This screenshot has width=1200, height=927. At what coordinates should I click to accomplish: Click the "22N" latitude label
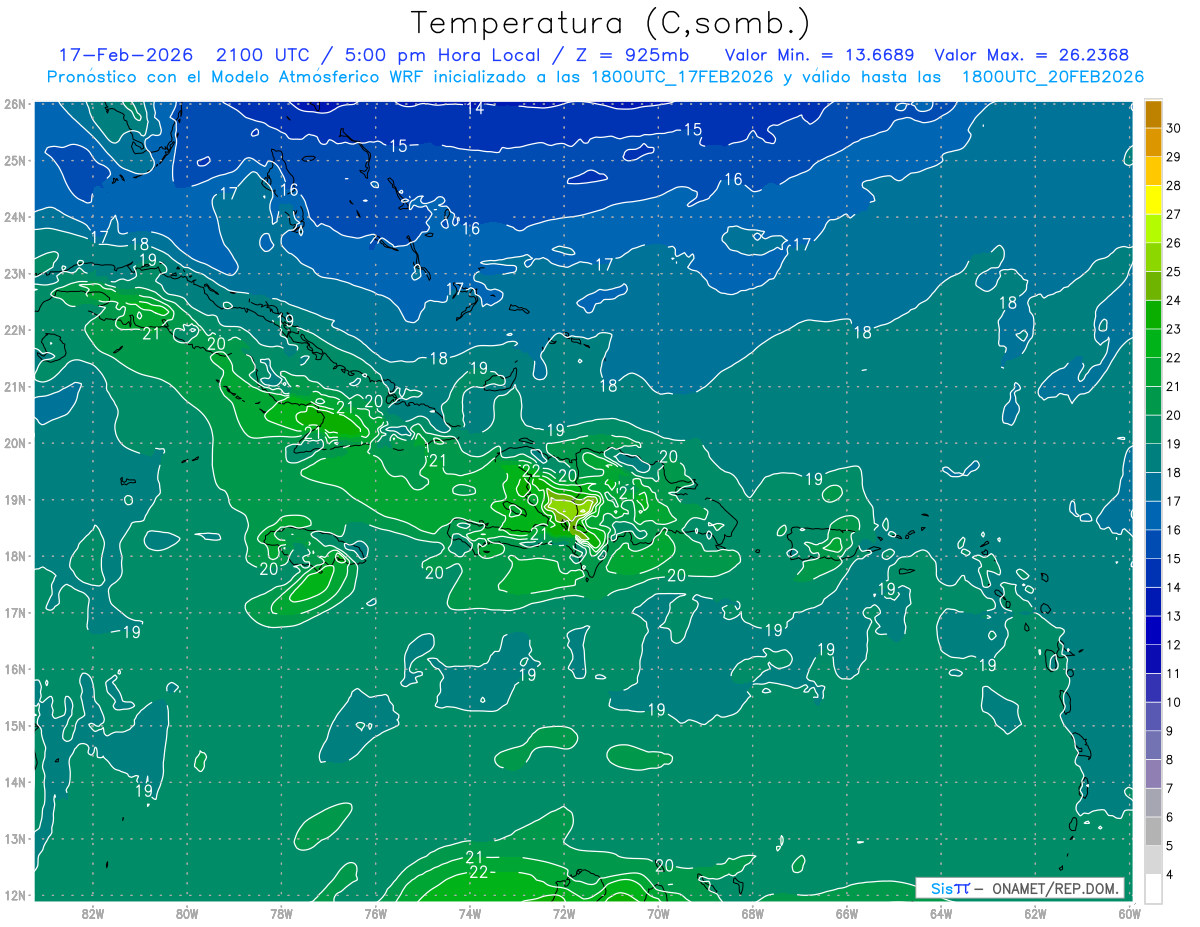tap(15, 330)
